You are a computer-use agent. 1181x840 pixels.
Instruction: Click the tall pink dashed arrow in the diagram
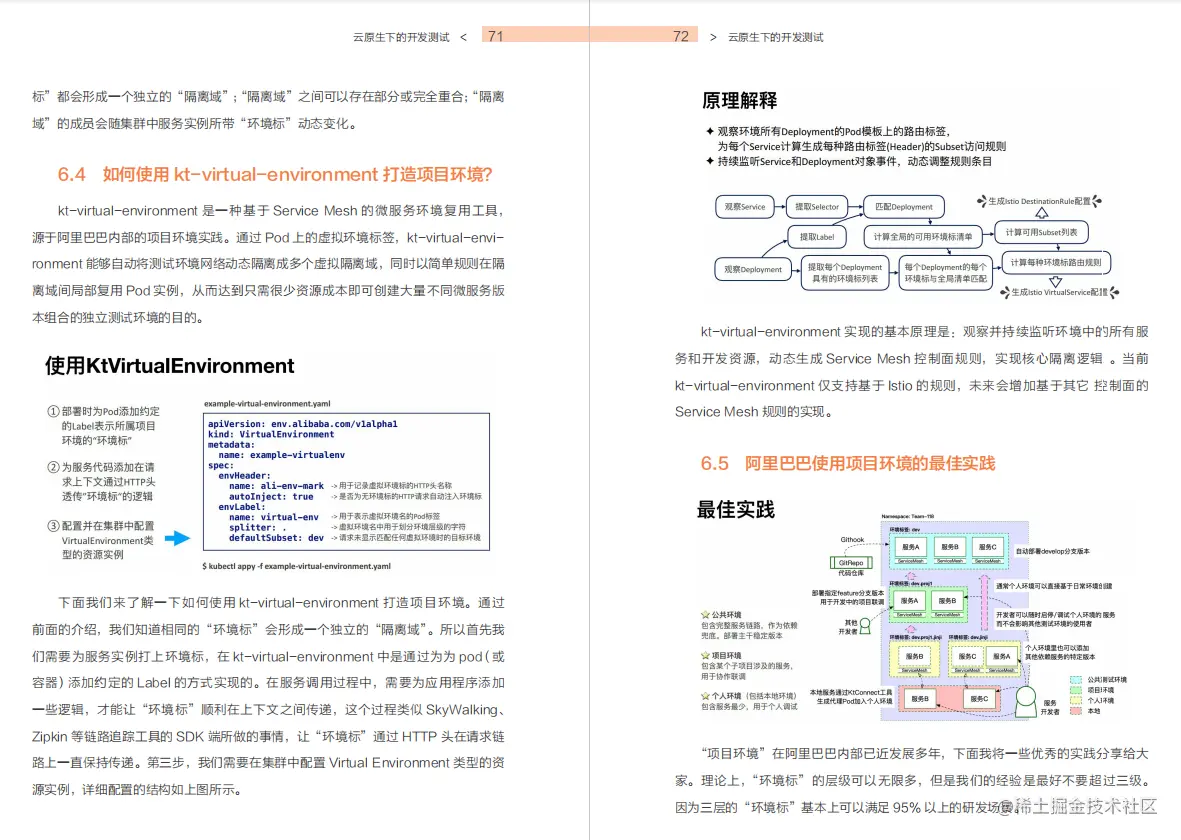tap(984, 603)
